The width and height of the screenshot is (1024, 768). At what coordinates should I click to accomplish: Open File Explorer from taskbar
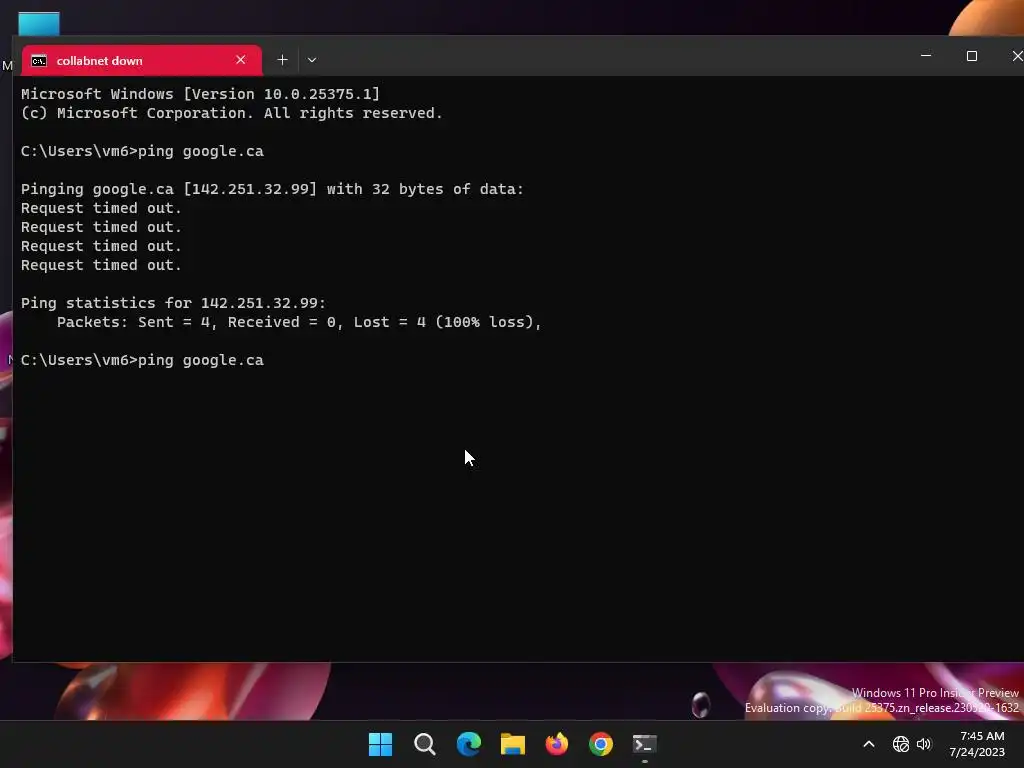pyautogui.click(x=513, y=744)
